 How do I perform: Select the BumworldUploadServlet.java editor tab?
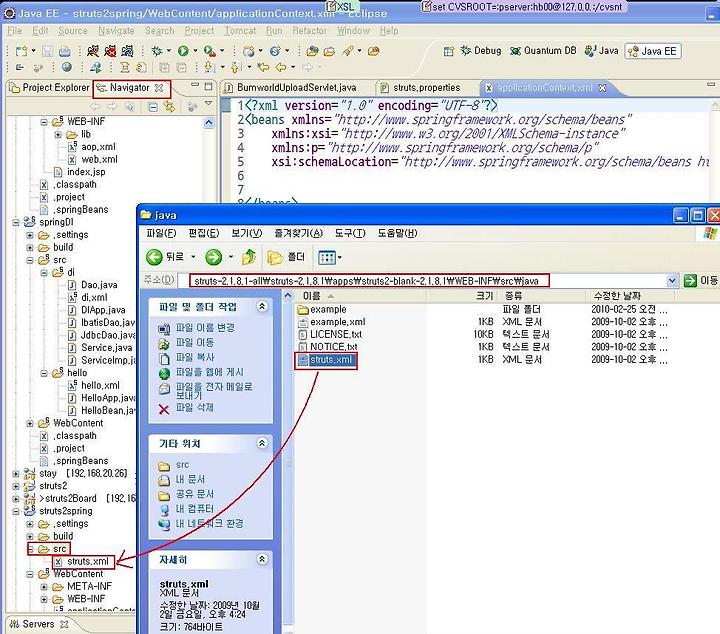pos(290,88)
